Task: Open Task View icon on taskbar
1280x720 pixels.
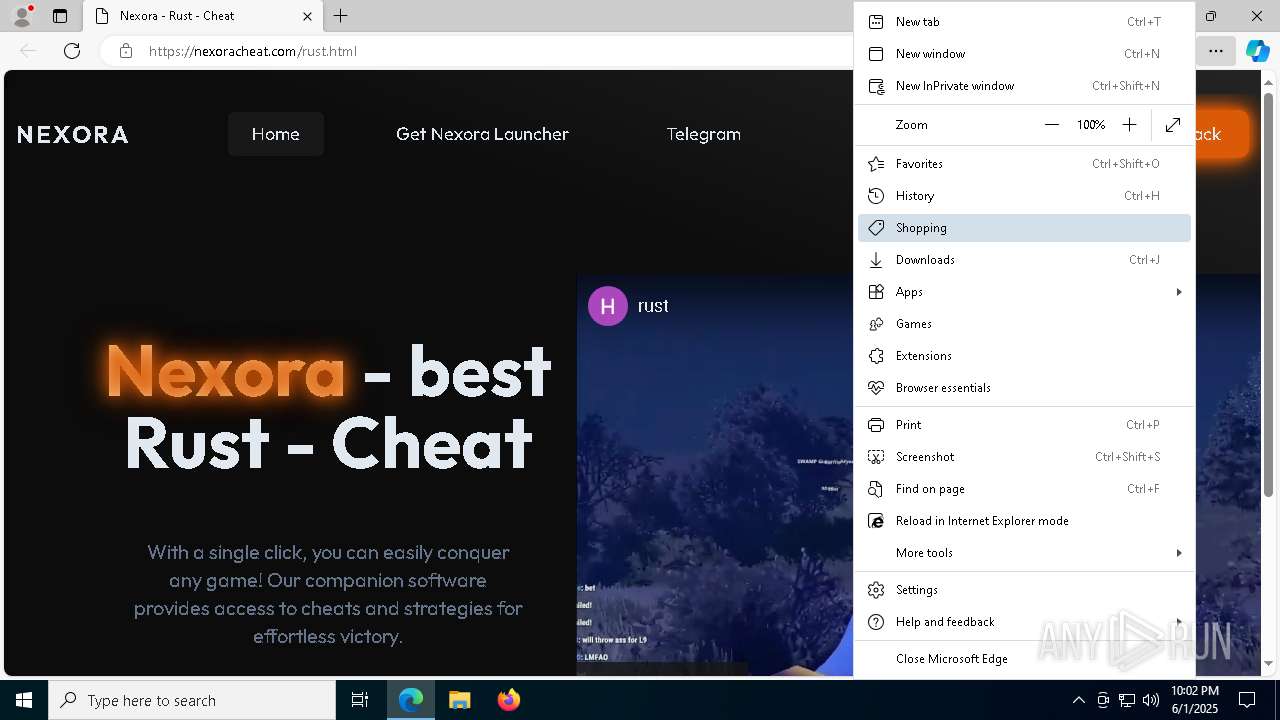Action: tap(360, 700)
